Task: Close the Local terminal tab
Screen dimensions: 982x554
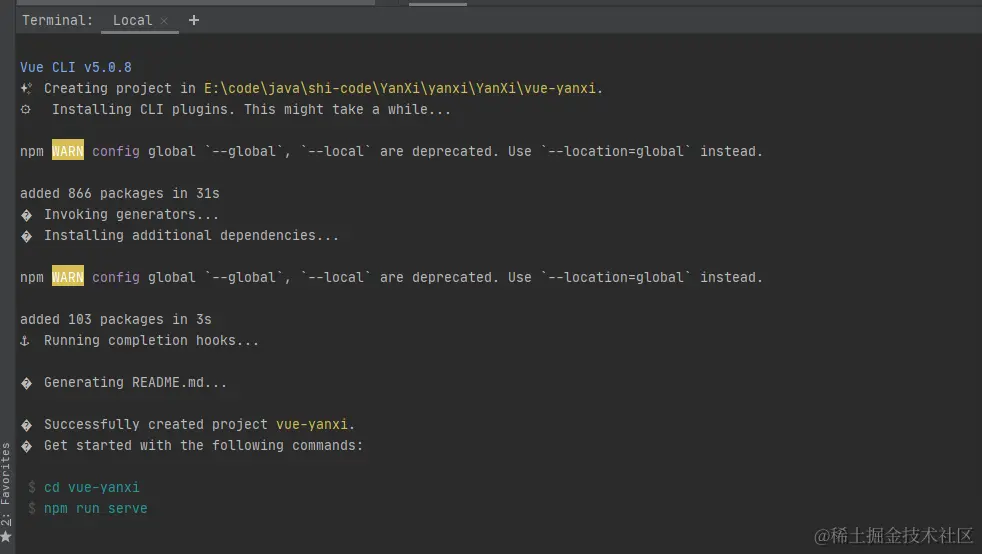Action: 164,21
